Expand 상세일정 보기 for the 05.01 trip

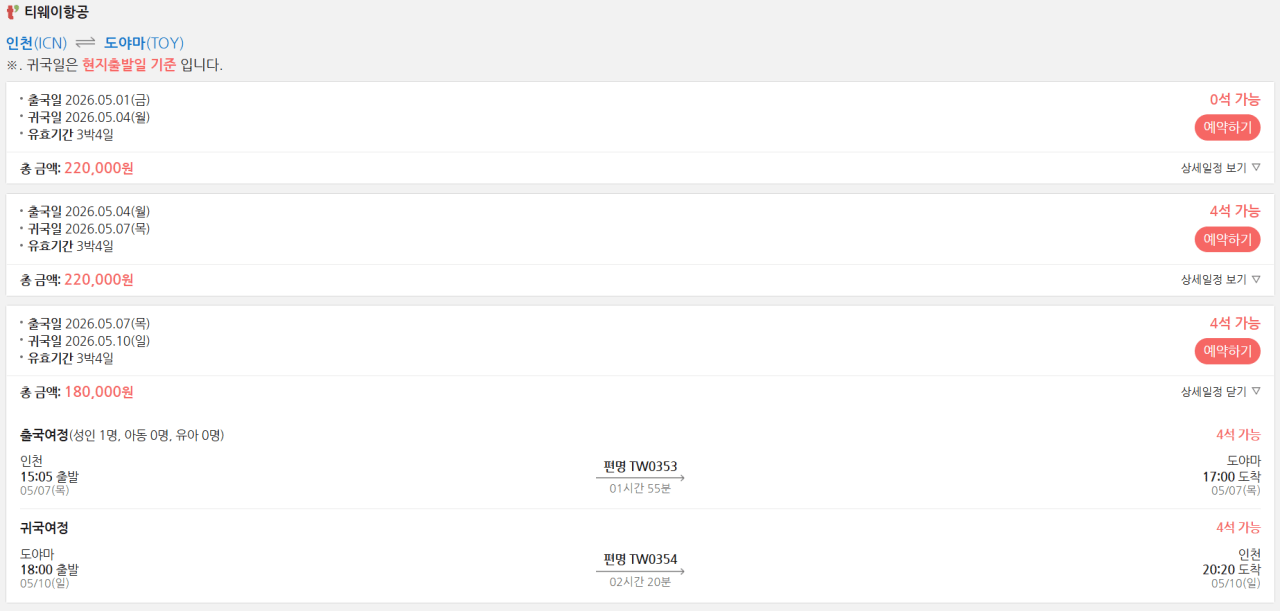[x=1220, y=168]
